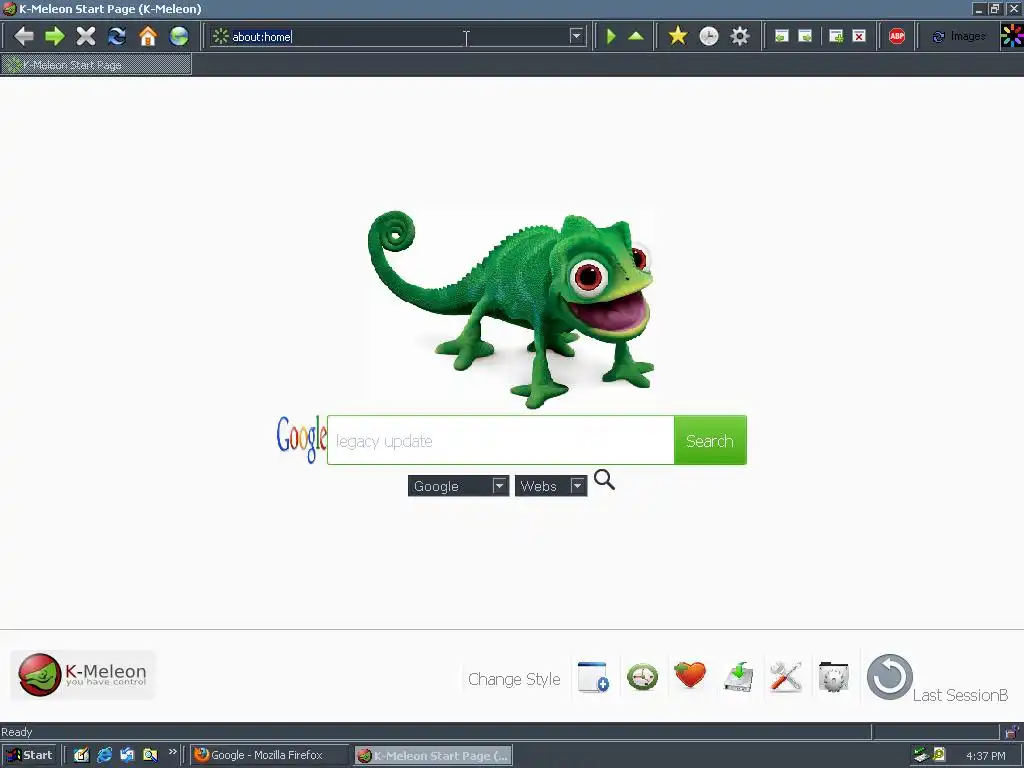This screenshot has width=1024, height=768.
Task: Close the tab with the red X window icon
Action: point(859,37)
